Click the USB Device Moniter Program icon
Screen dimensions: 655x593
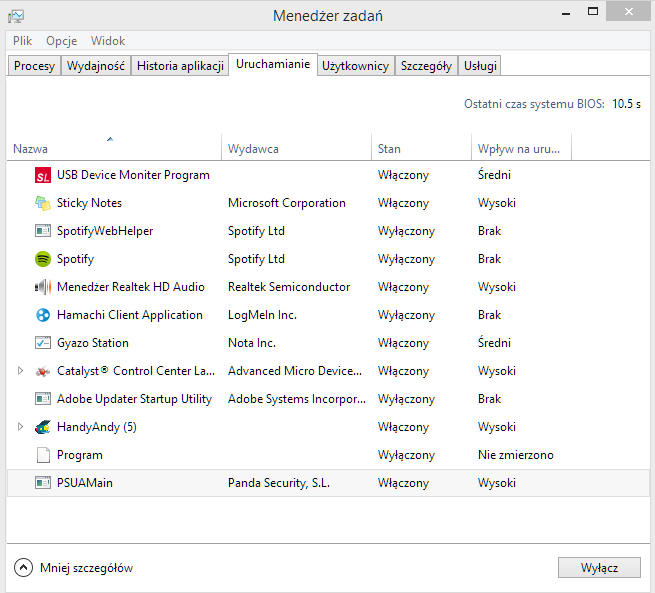pos(43,175)
